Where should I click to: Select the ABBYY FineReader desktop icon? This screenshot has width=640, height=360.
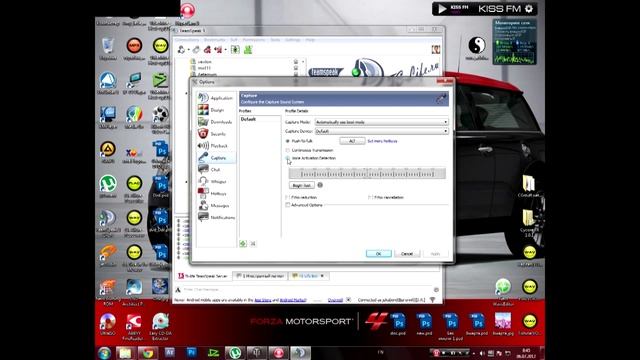(x=134, y=327)
